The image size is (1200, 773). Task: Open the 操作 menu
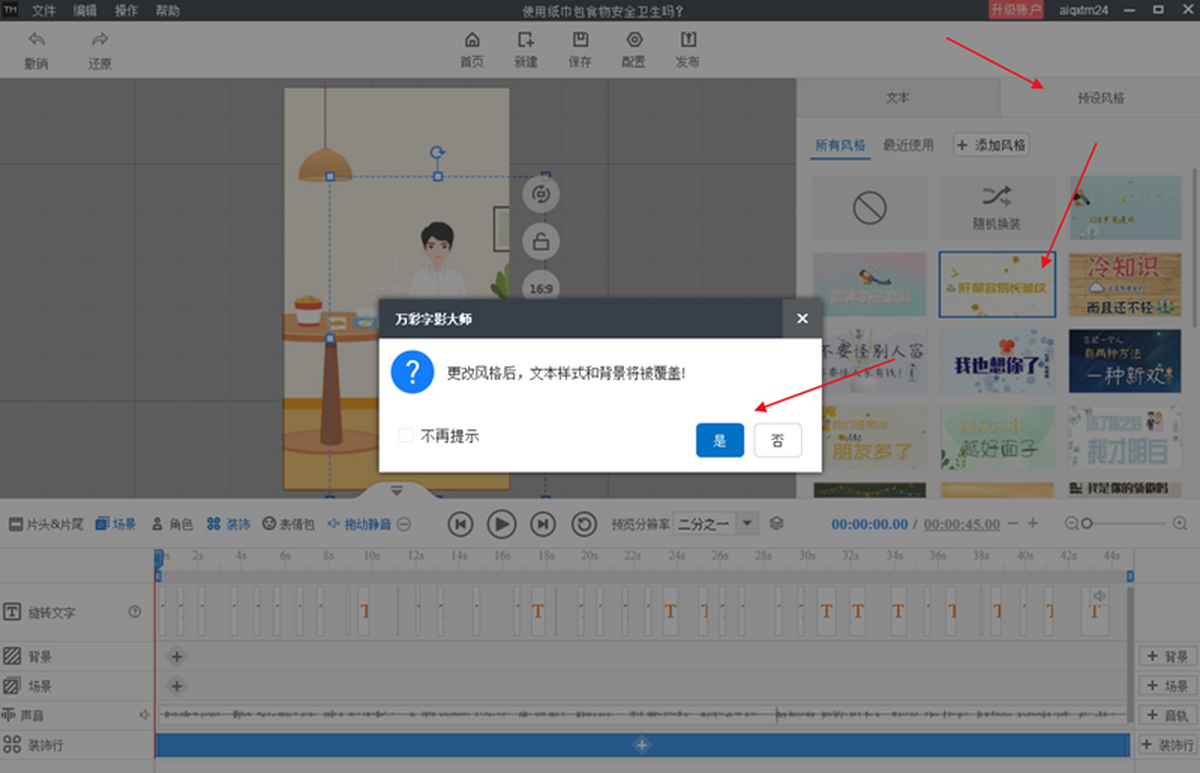(x=126, y=11)
